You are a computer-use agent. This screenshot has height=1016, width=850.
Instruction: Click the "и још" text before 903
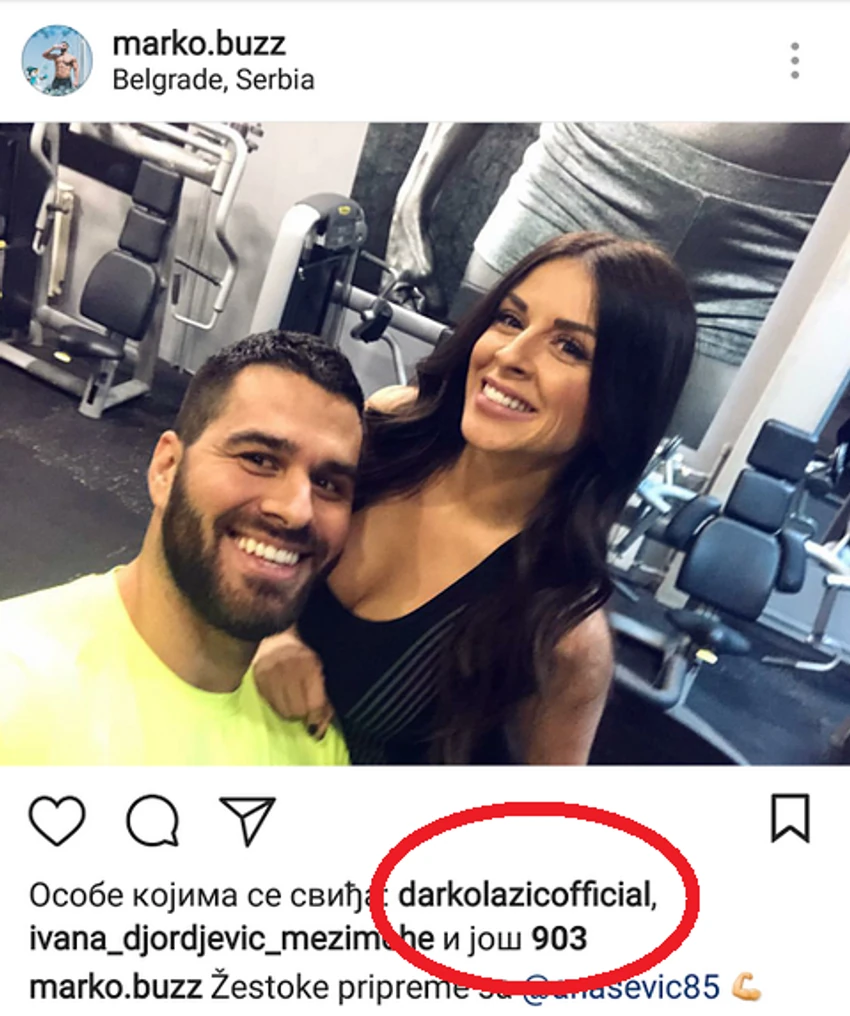coord(482,940)
